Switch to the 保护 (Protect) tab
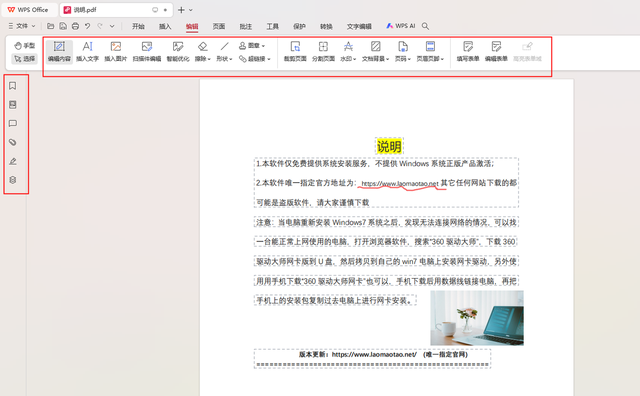The image size is (640, 396). [299, 26]
